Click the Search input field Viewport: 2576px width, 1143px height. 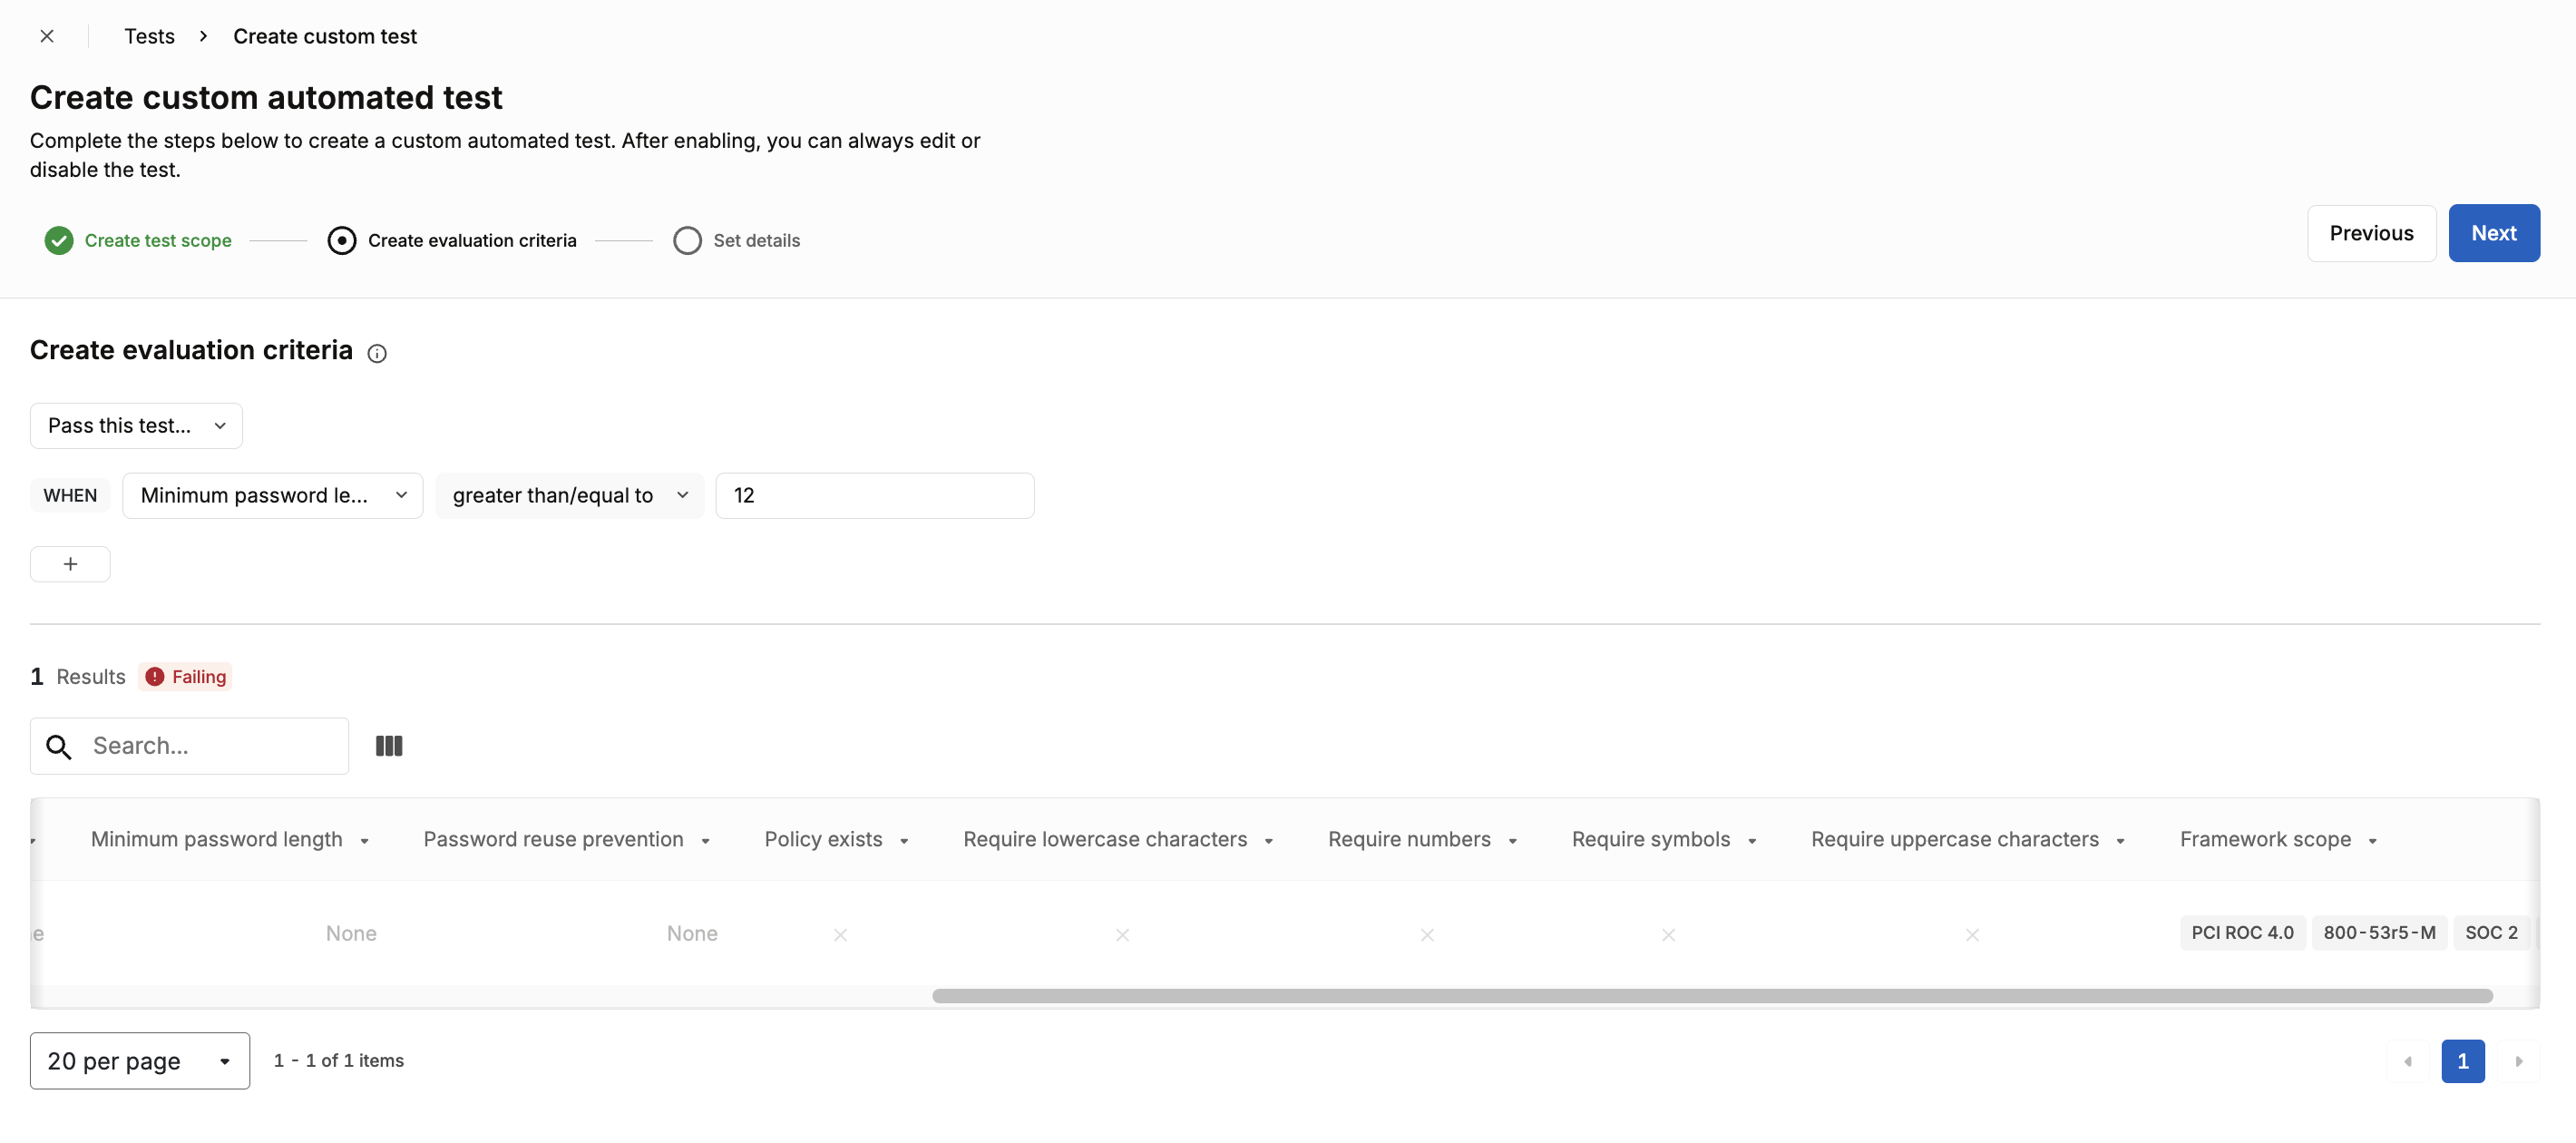(190, 746)
